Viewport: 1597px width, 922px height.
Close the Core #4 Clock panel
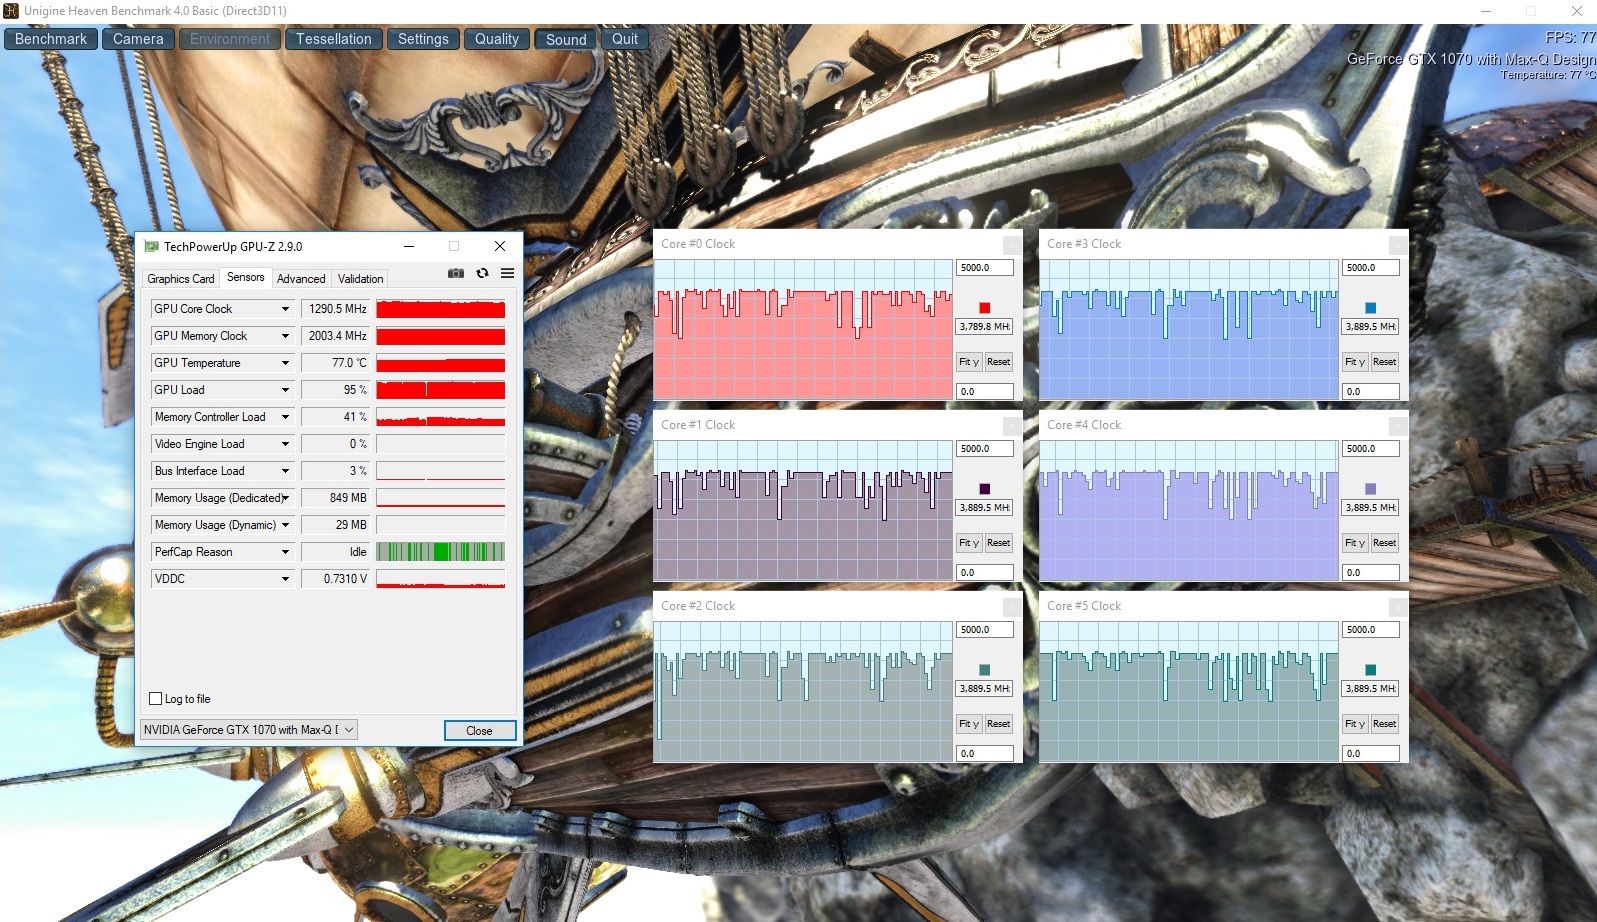[x=1398, y=425]
